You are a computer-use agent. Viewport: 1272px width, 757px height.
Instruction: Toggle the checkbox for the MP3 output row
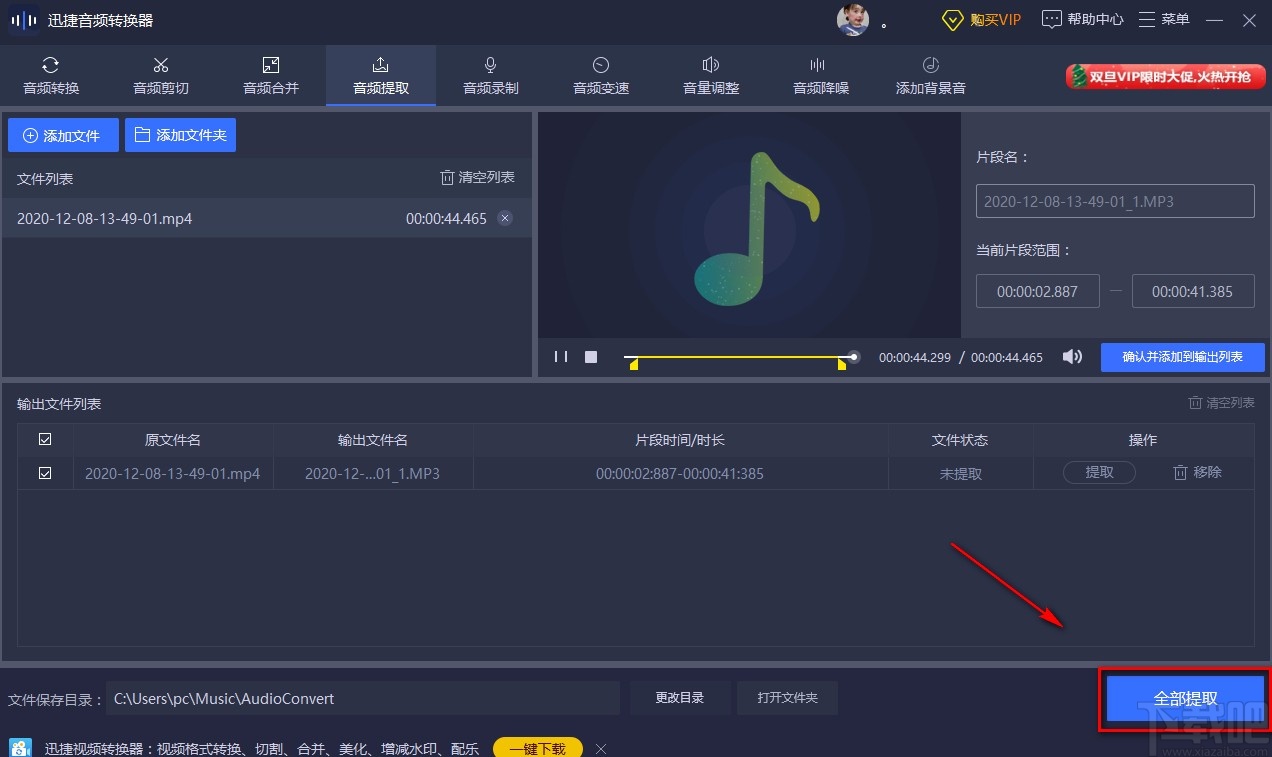[45, 473]
